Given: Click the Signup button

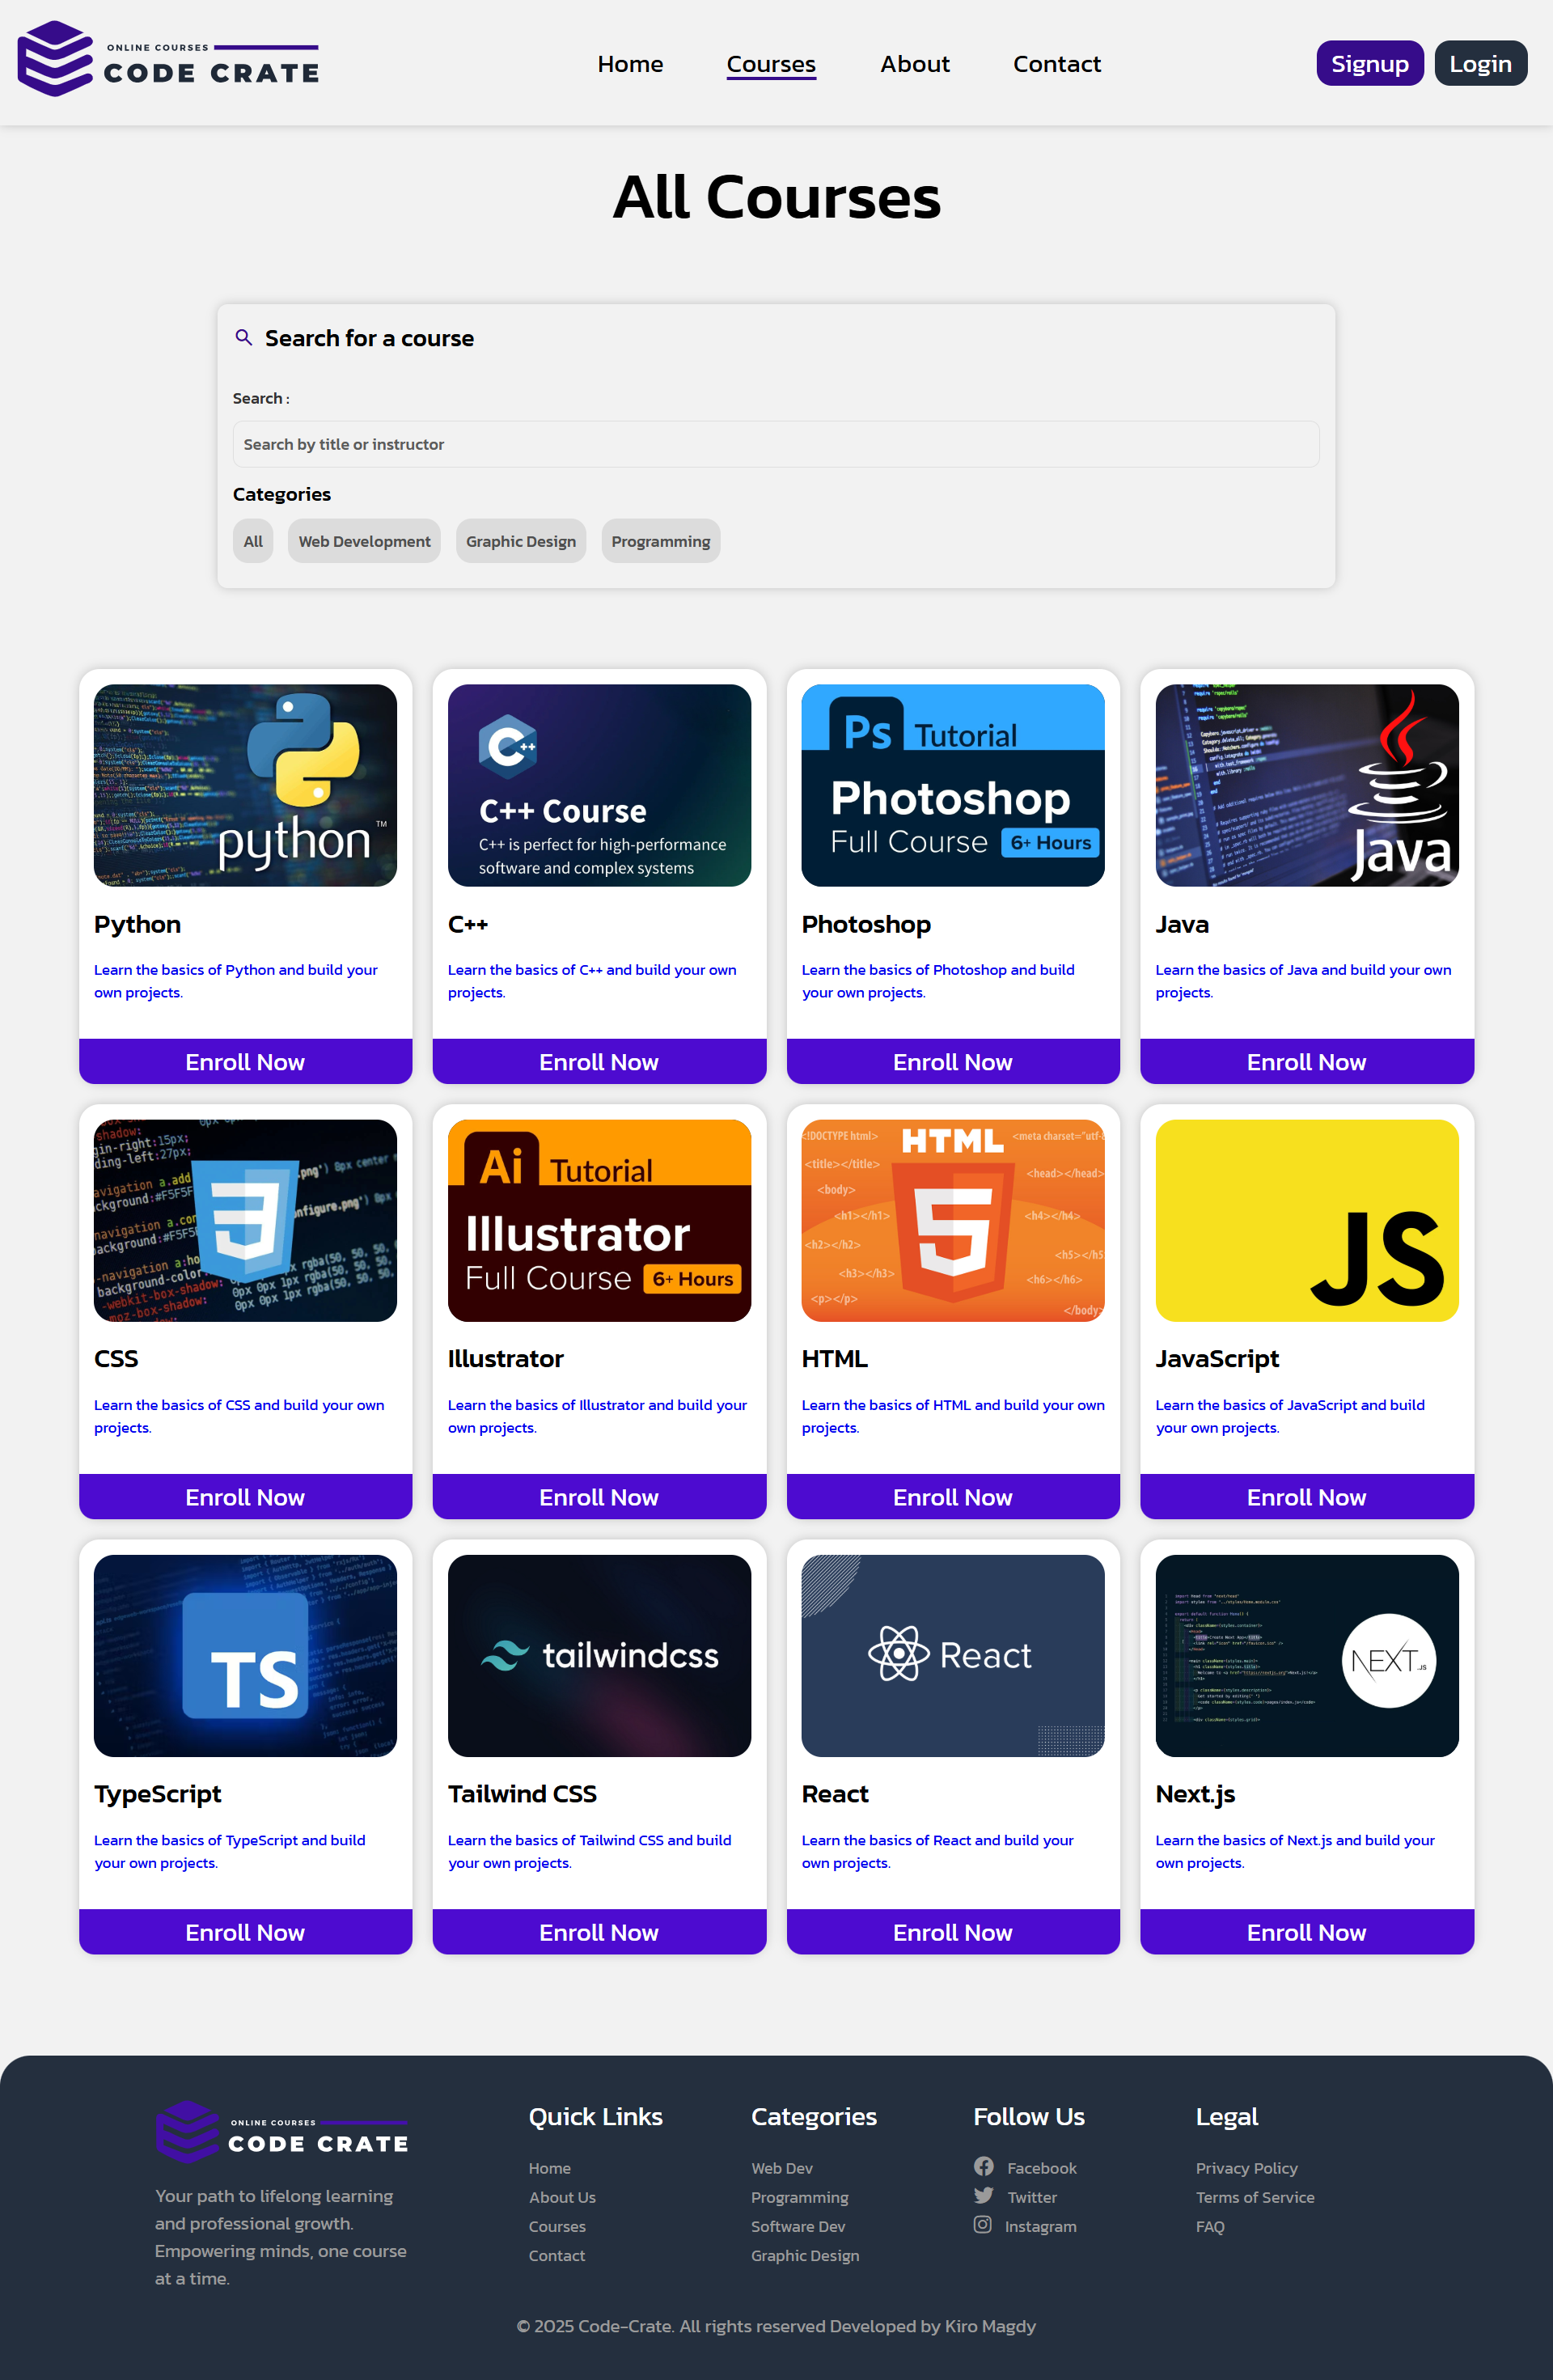Looking at the screenshot, I should coord(1369,62).
